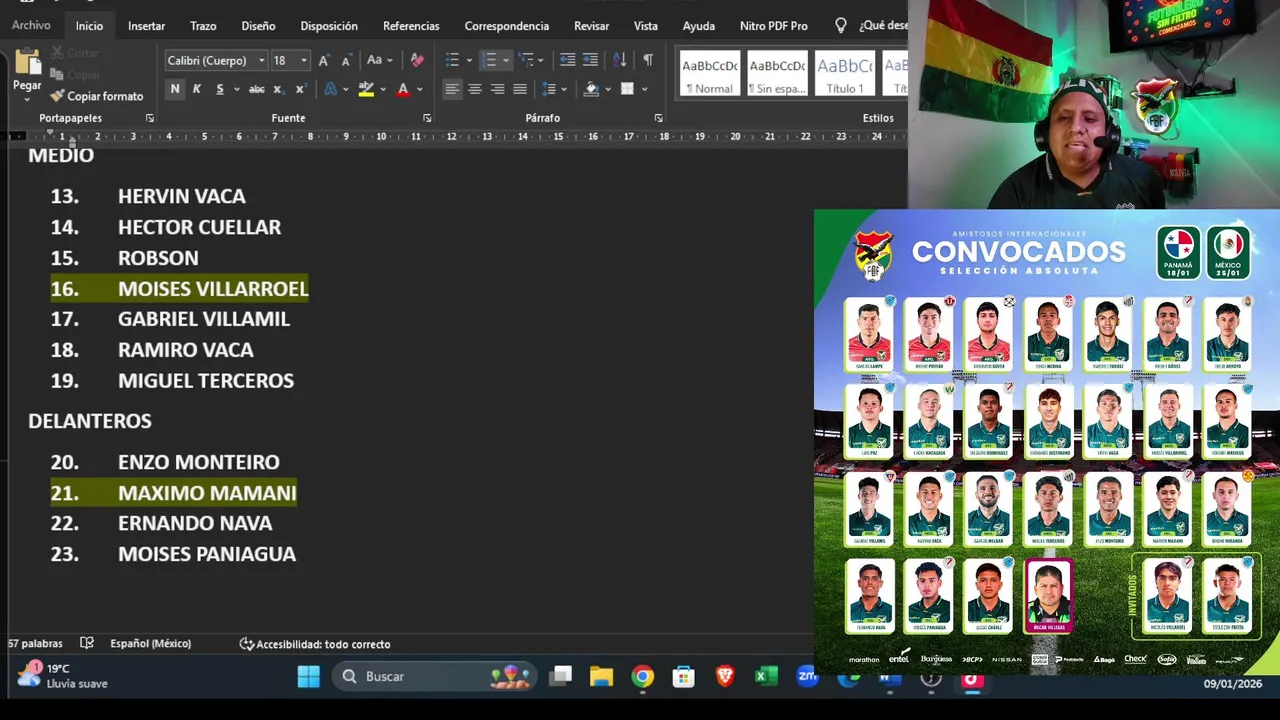
Task: Click the lightbulb '¿Qué desea' search icon
Action: click(x=841, y=26)
